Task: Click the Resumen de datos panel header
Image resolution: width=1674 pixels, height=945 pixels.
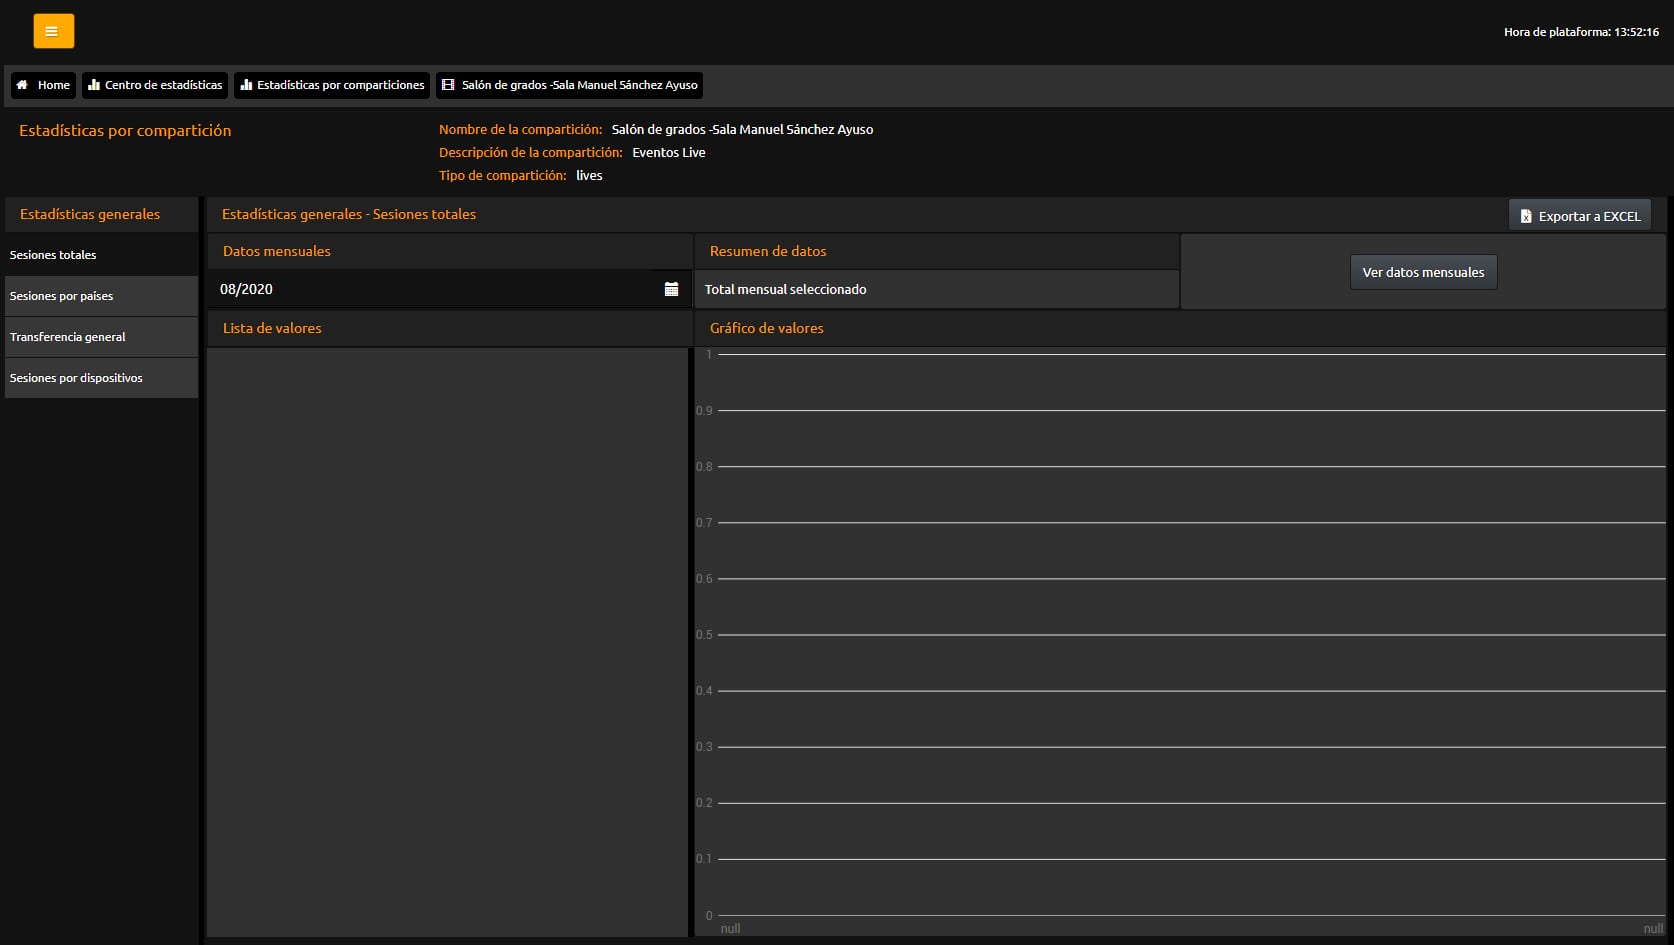Action: pos(936,251)
